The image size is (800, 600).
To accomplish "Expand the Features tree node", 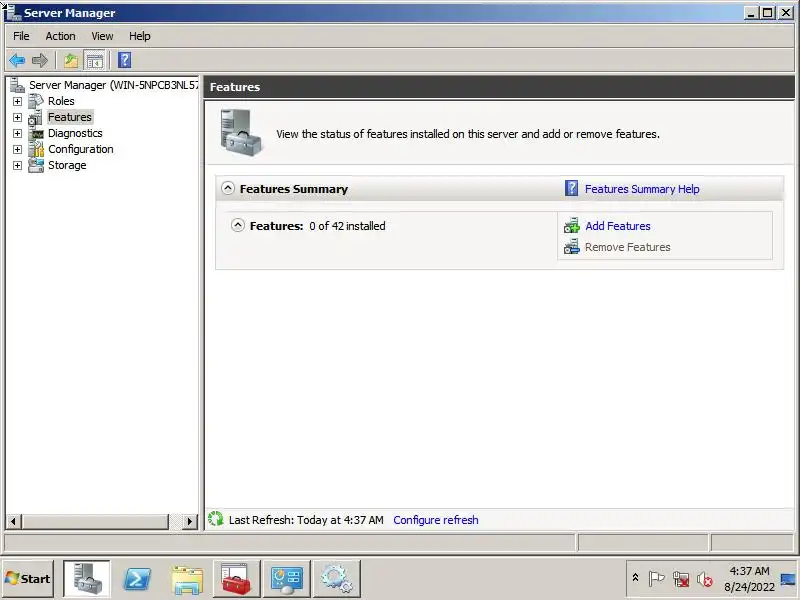I will click(17, 117).
